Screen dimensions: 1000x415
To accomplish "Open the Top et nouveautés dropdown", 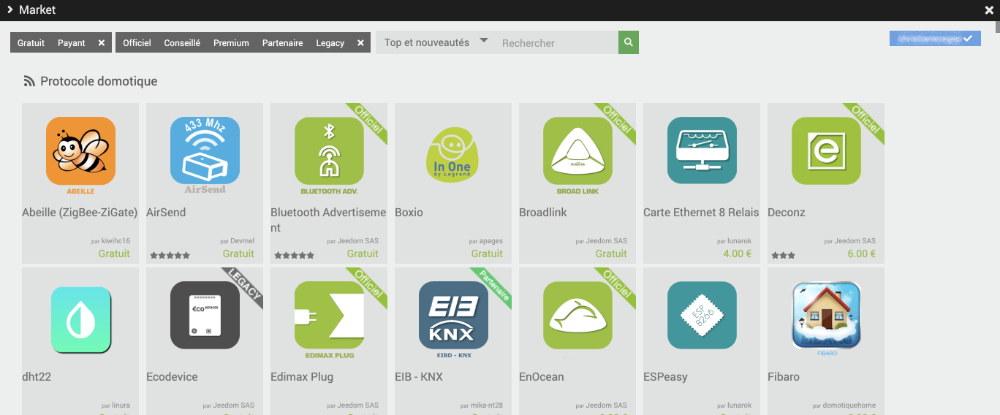I will [436, 43].
